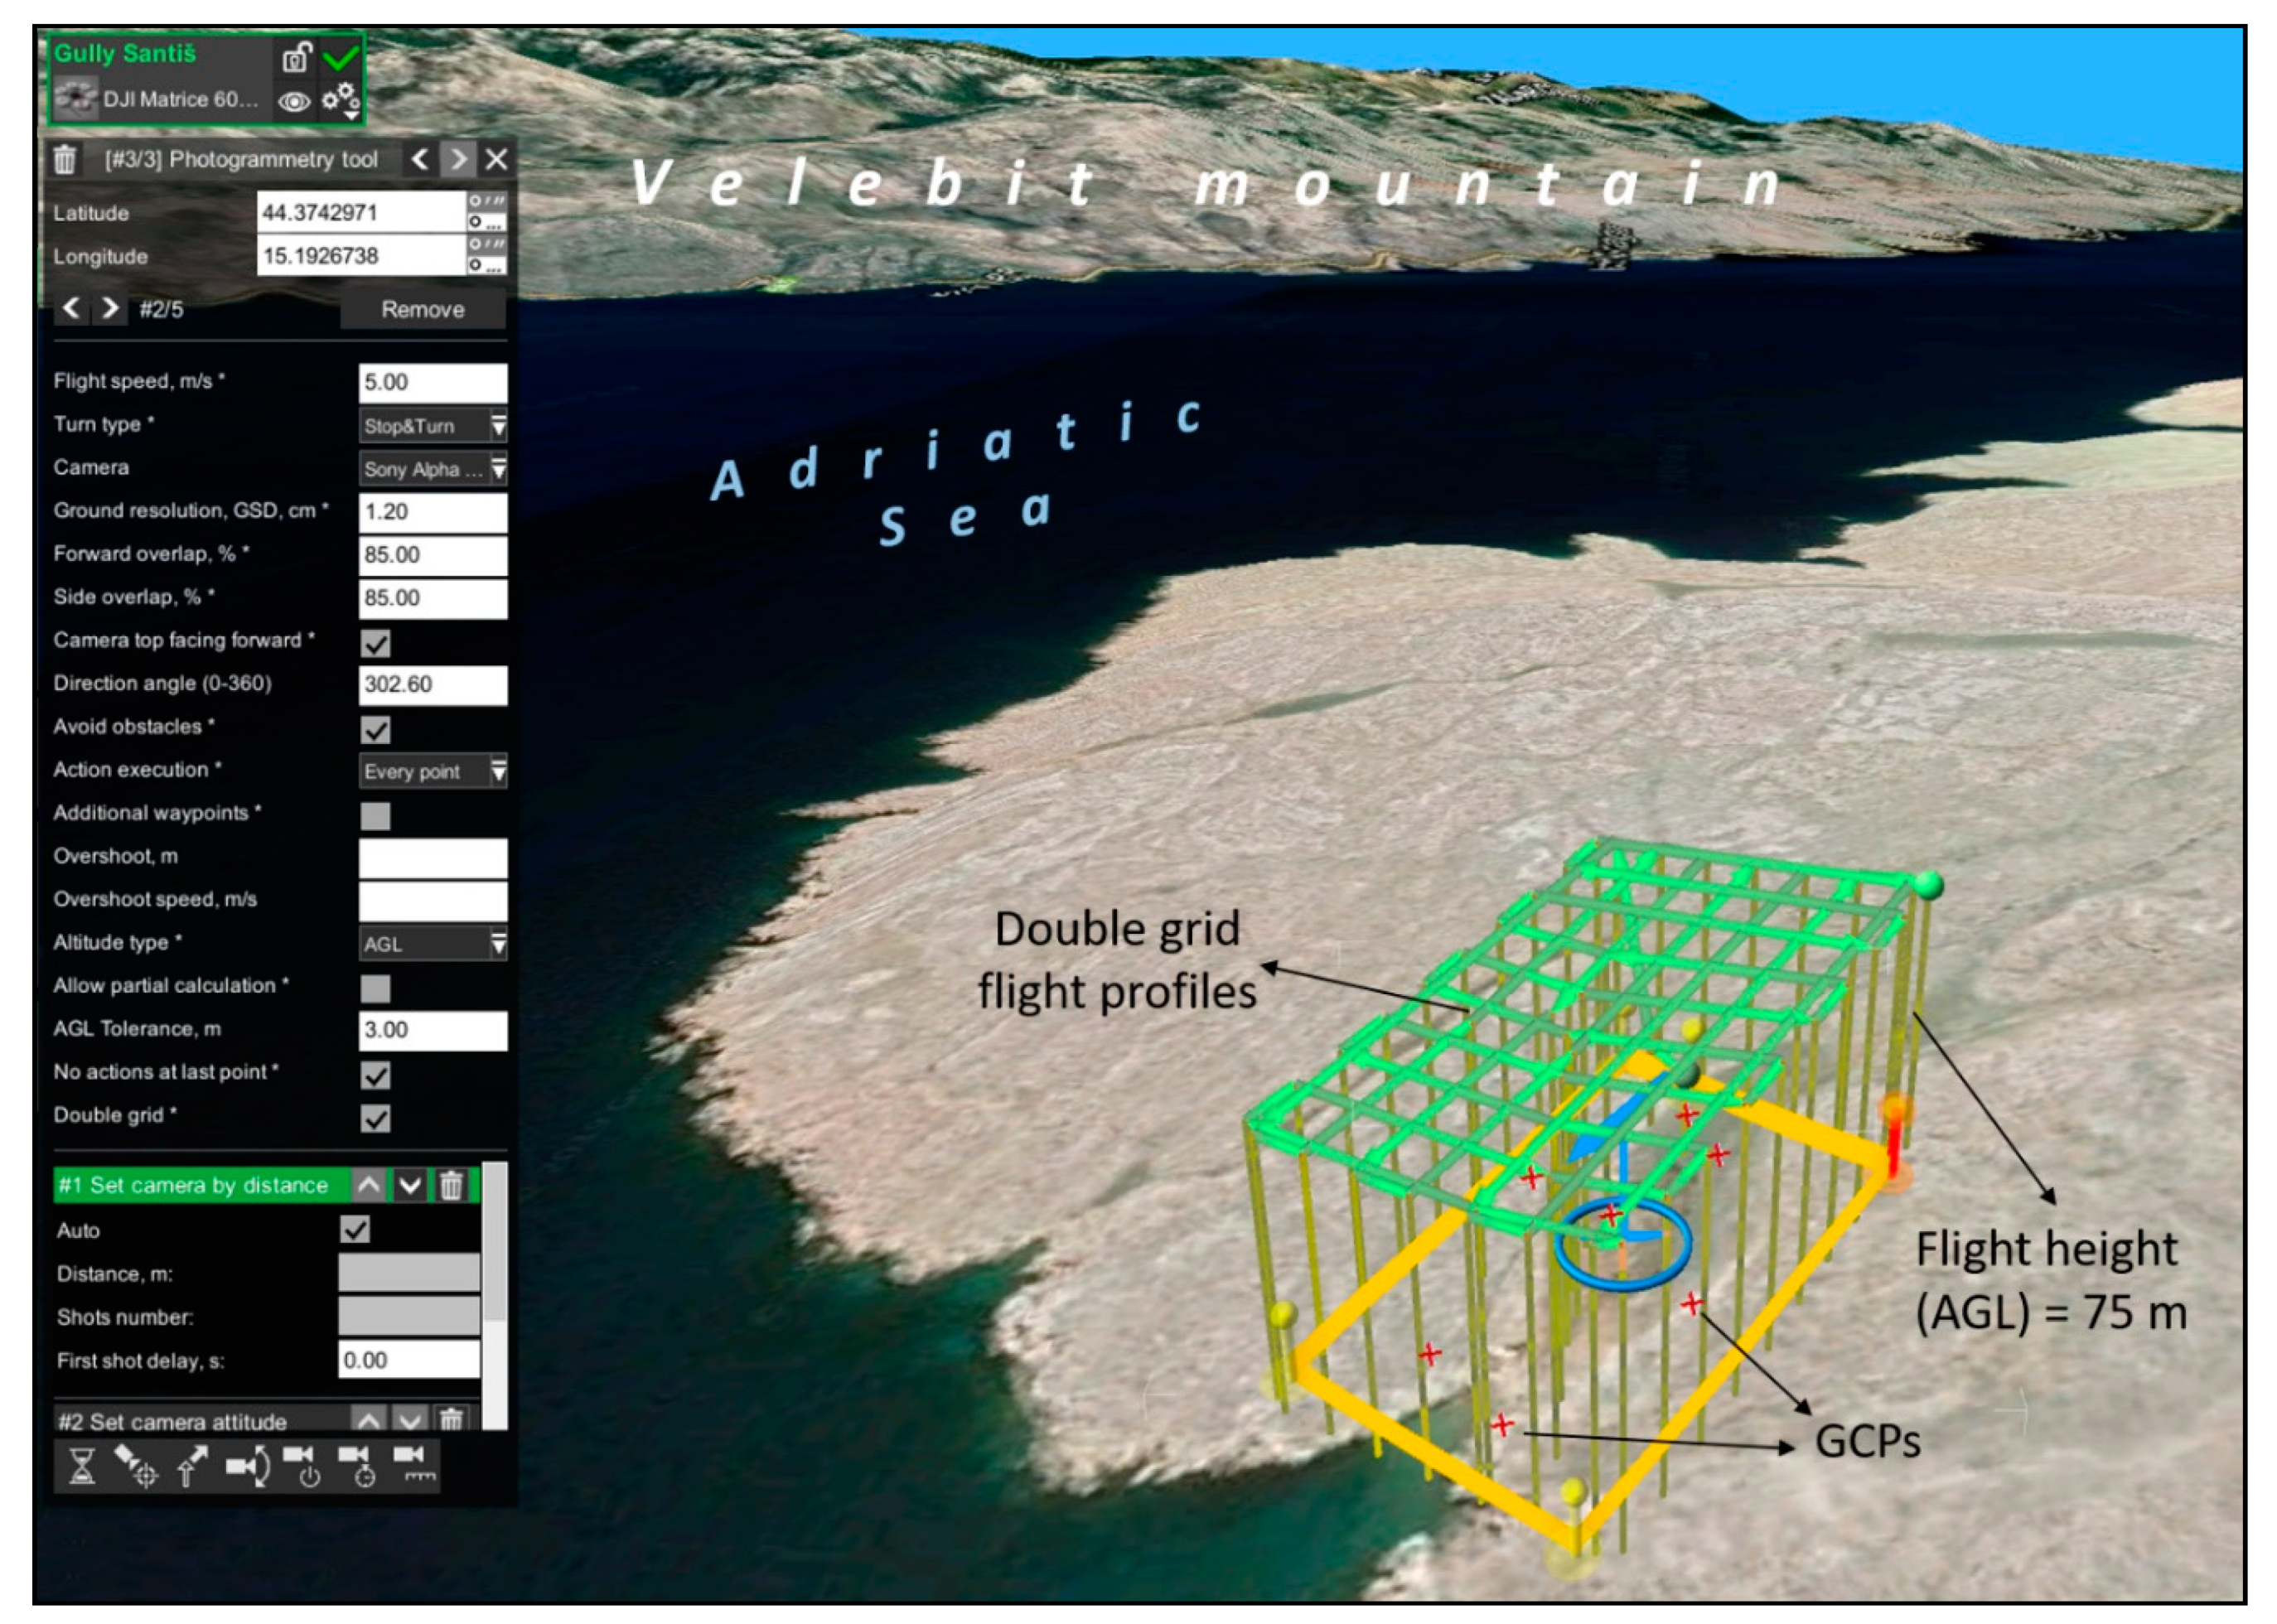
Task: Delete the Photogrammetry tool segment with trash icon
Action: pyautogui.click(x=65, y=159)
